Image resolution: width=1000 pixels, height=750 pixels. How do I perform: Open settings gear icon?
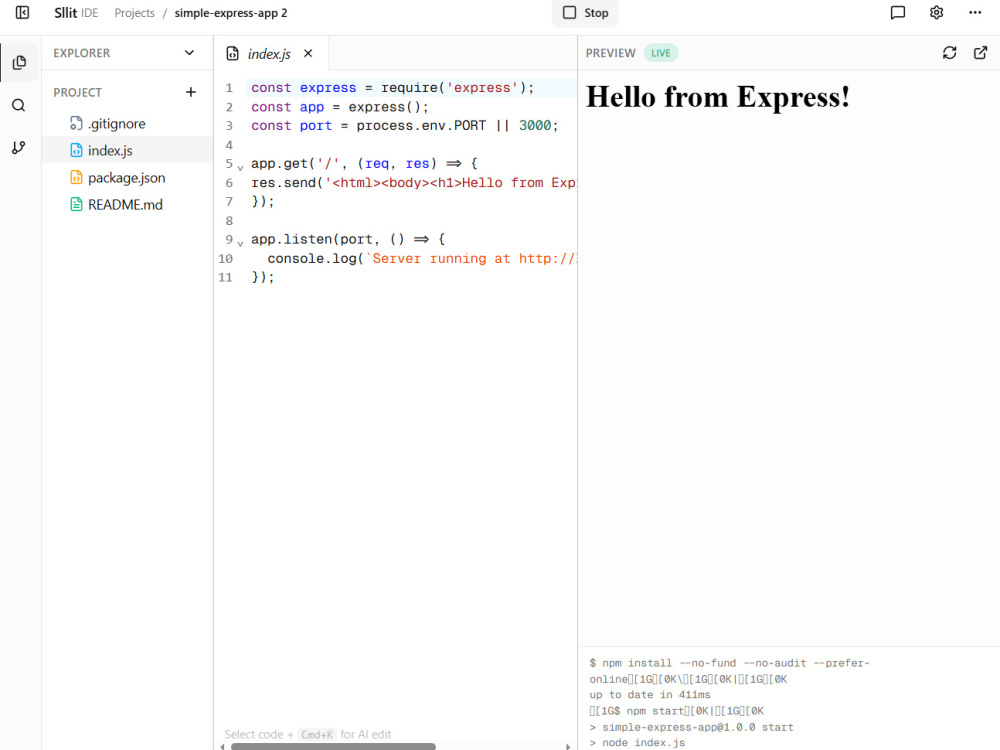pyautogui.click(x=936, y=13)
